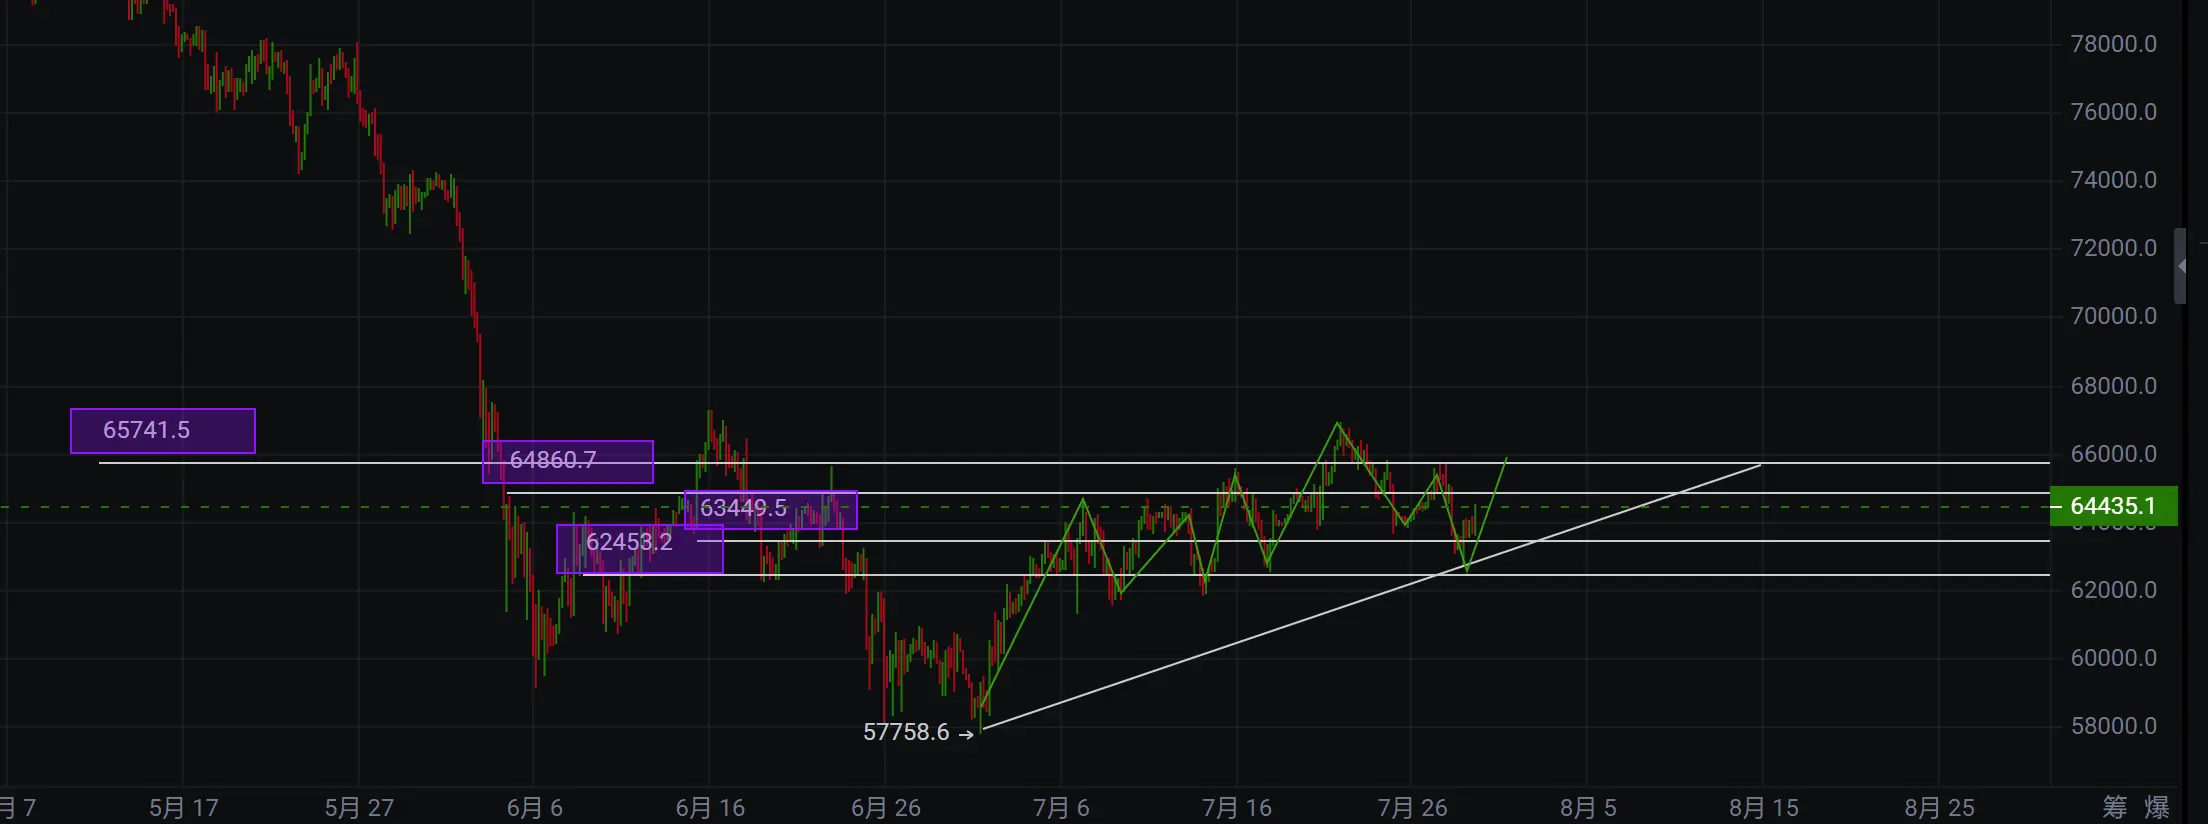Click the 8月 15 date label
This screenshot has width=2208, height=824.
pos(1764,808)
